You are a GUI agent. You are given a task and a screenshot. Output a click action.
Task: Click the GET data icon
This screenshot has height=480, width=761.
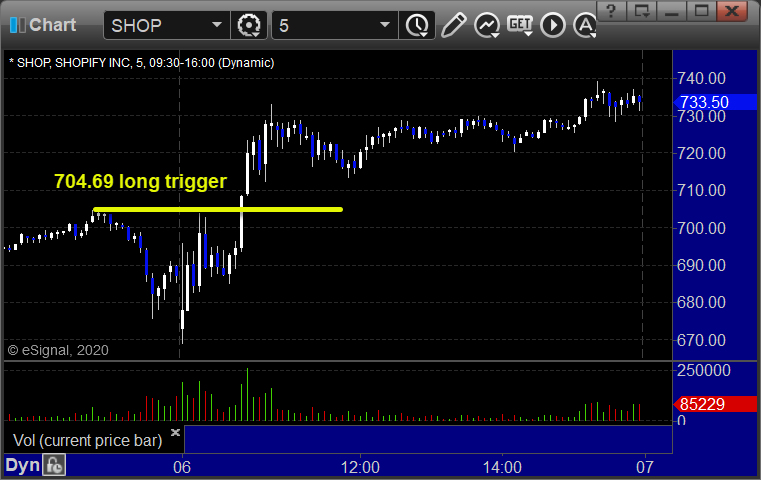click(x=520, y=25)
